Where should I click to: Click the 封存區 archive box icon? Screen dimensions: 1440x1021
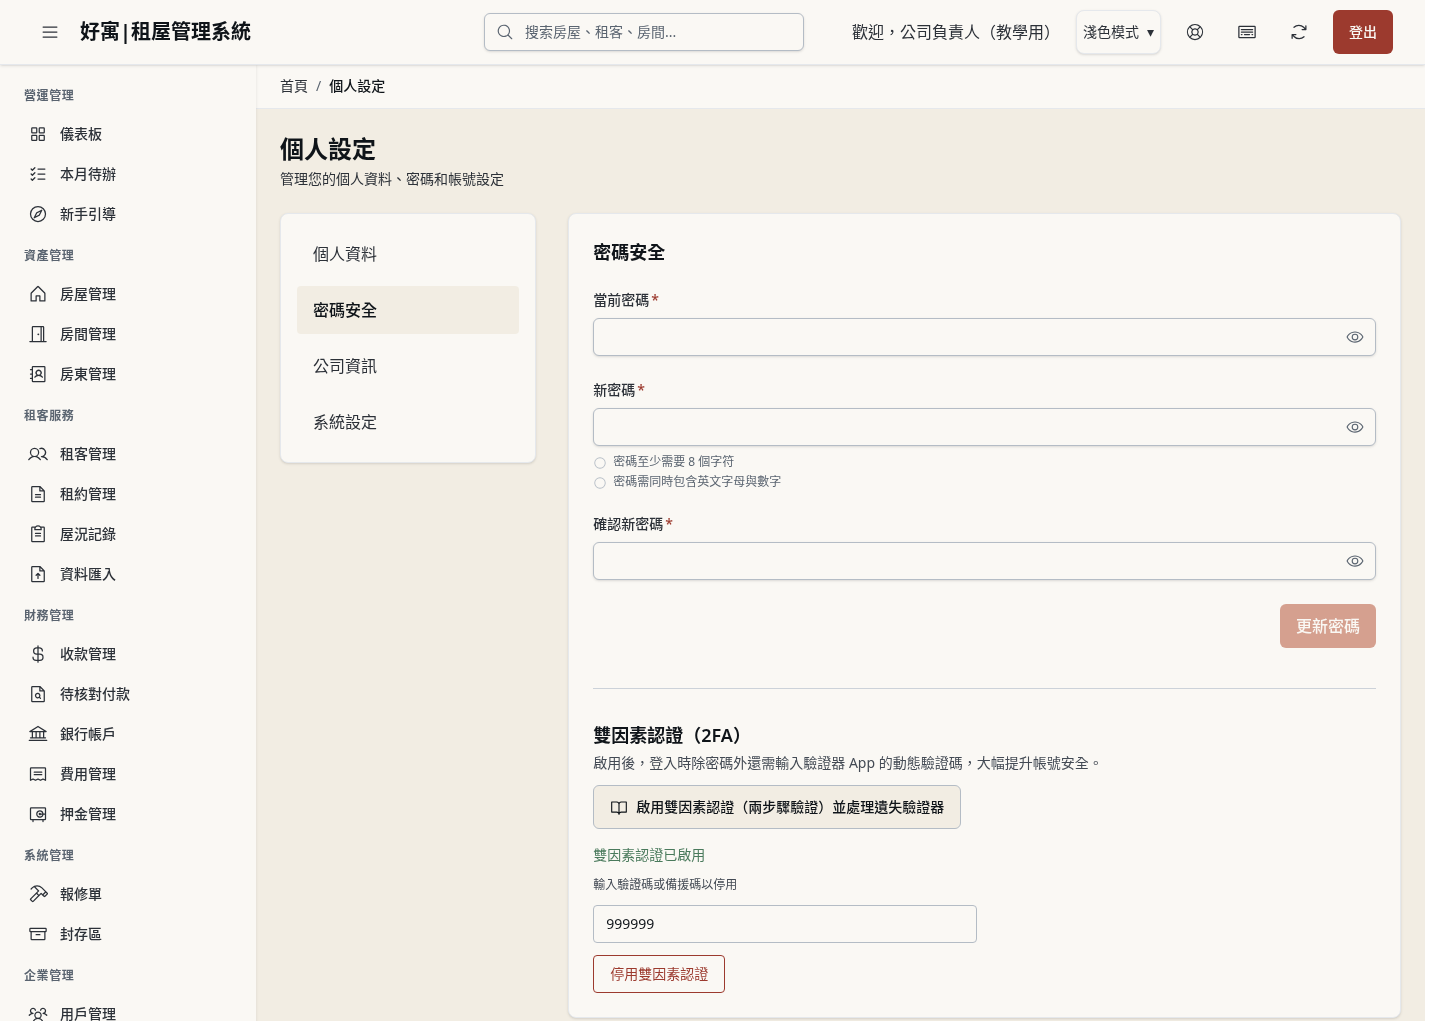tap(38, 934)
